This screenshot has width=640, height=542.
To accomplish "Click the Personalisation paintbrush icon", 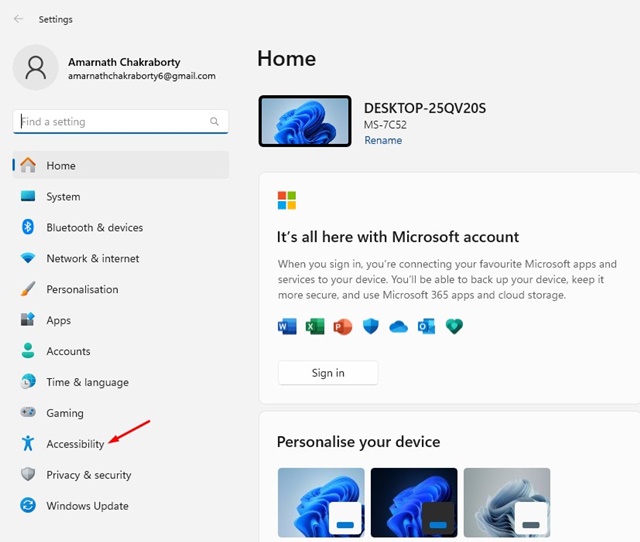I will [28, 289].
